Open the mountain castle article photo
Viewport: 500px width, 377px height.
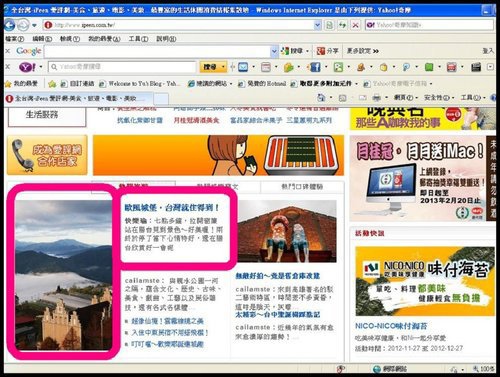(64, 275)
